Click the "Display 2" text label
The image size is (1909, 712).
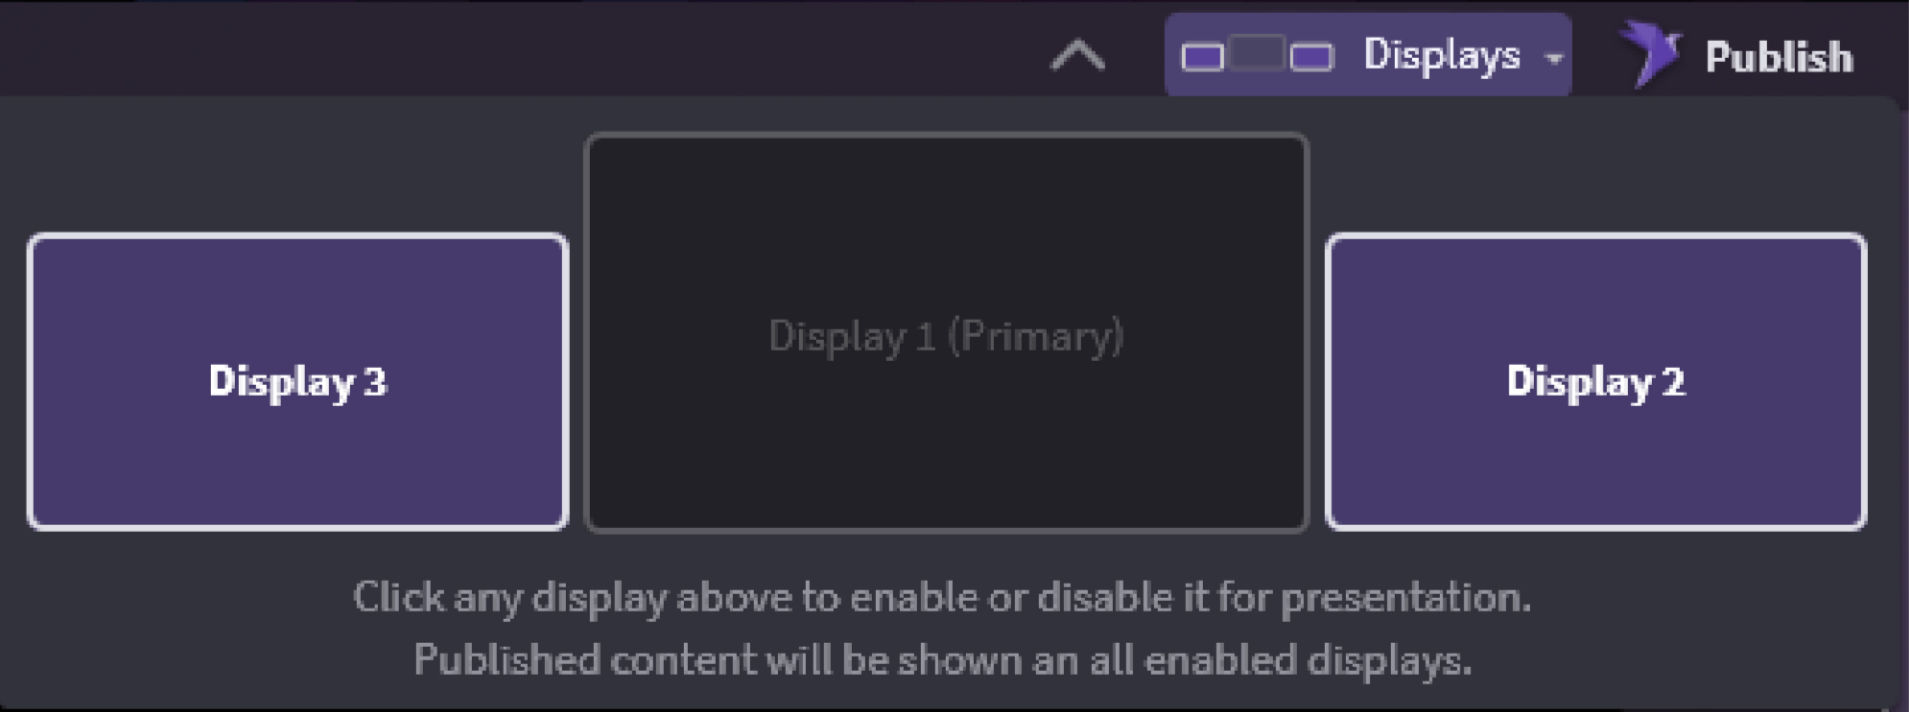pyautogui.click(x=1595, y=381)
